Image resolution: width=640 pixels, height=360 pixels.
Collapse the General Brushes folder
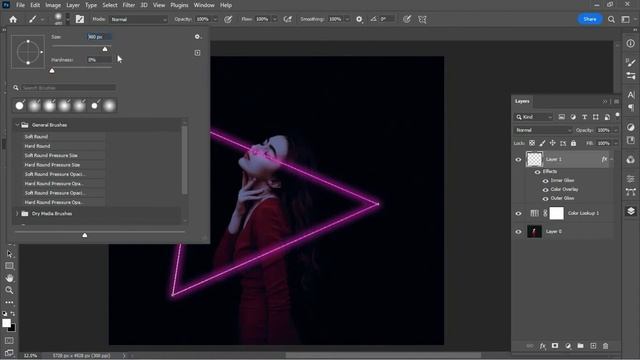(x=17, y=125)
